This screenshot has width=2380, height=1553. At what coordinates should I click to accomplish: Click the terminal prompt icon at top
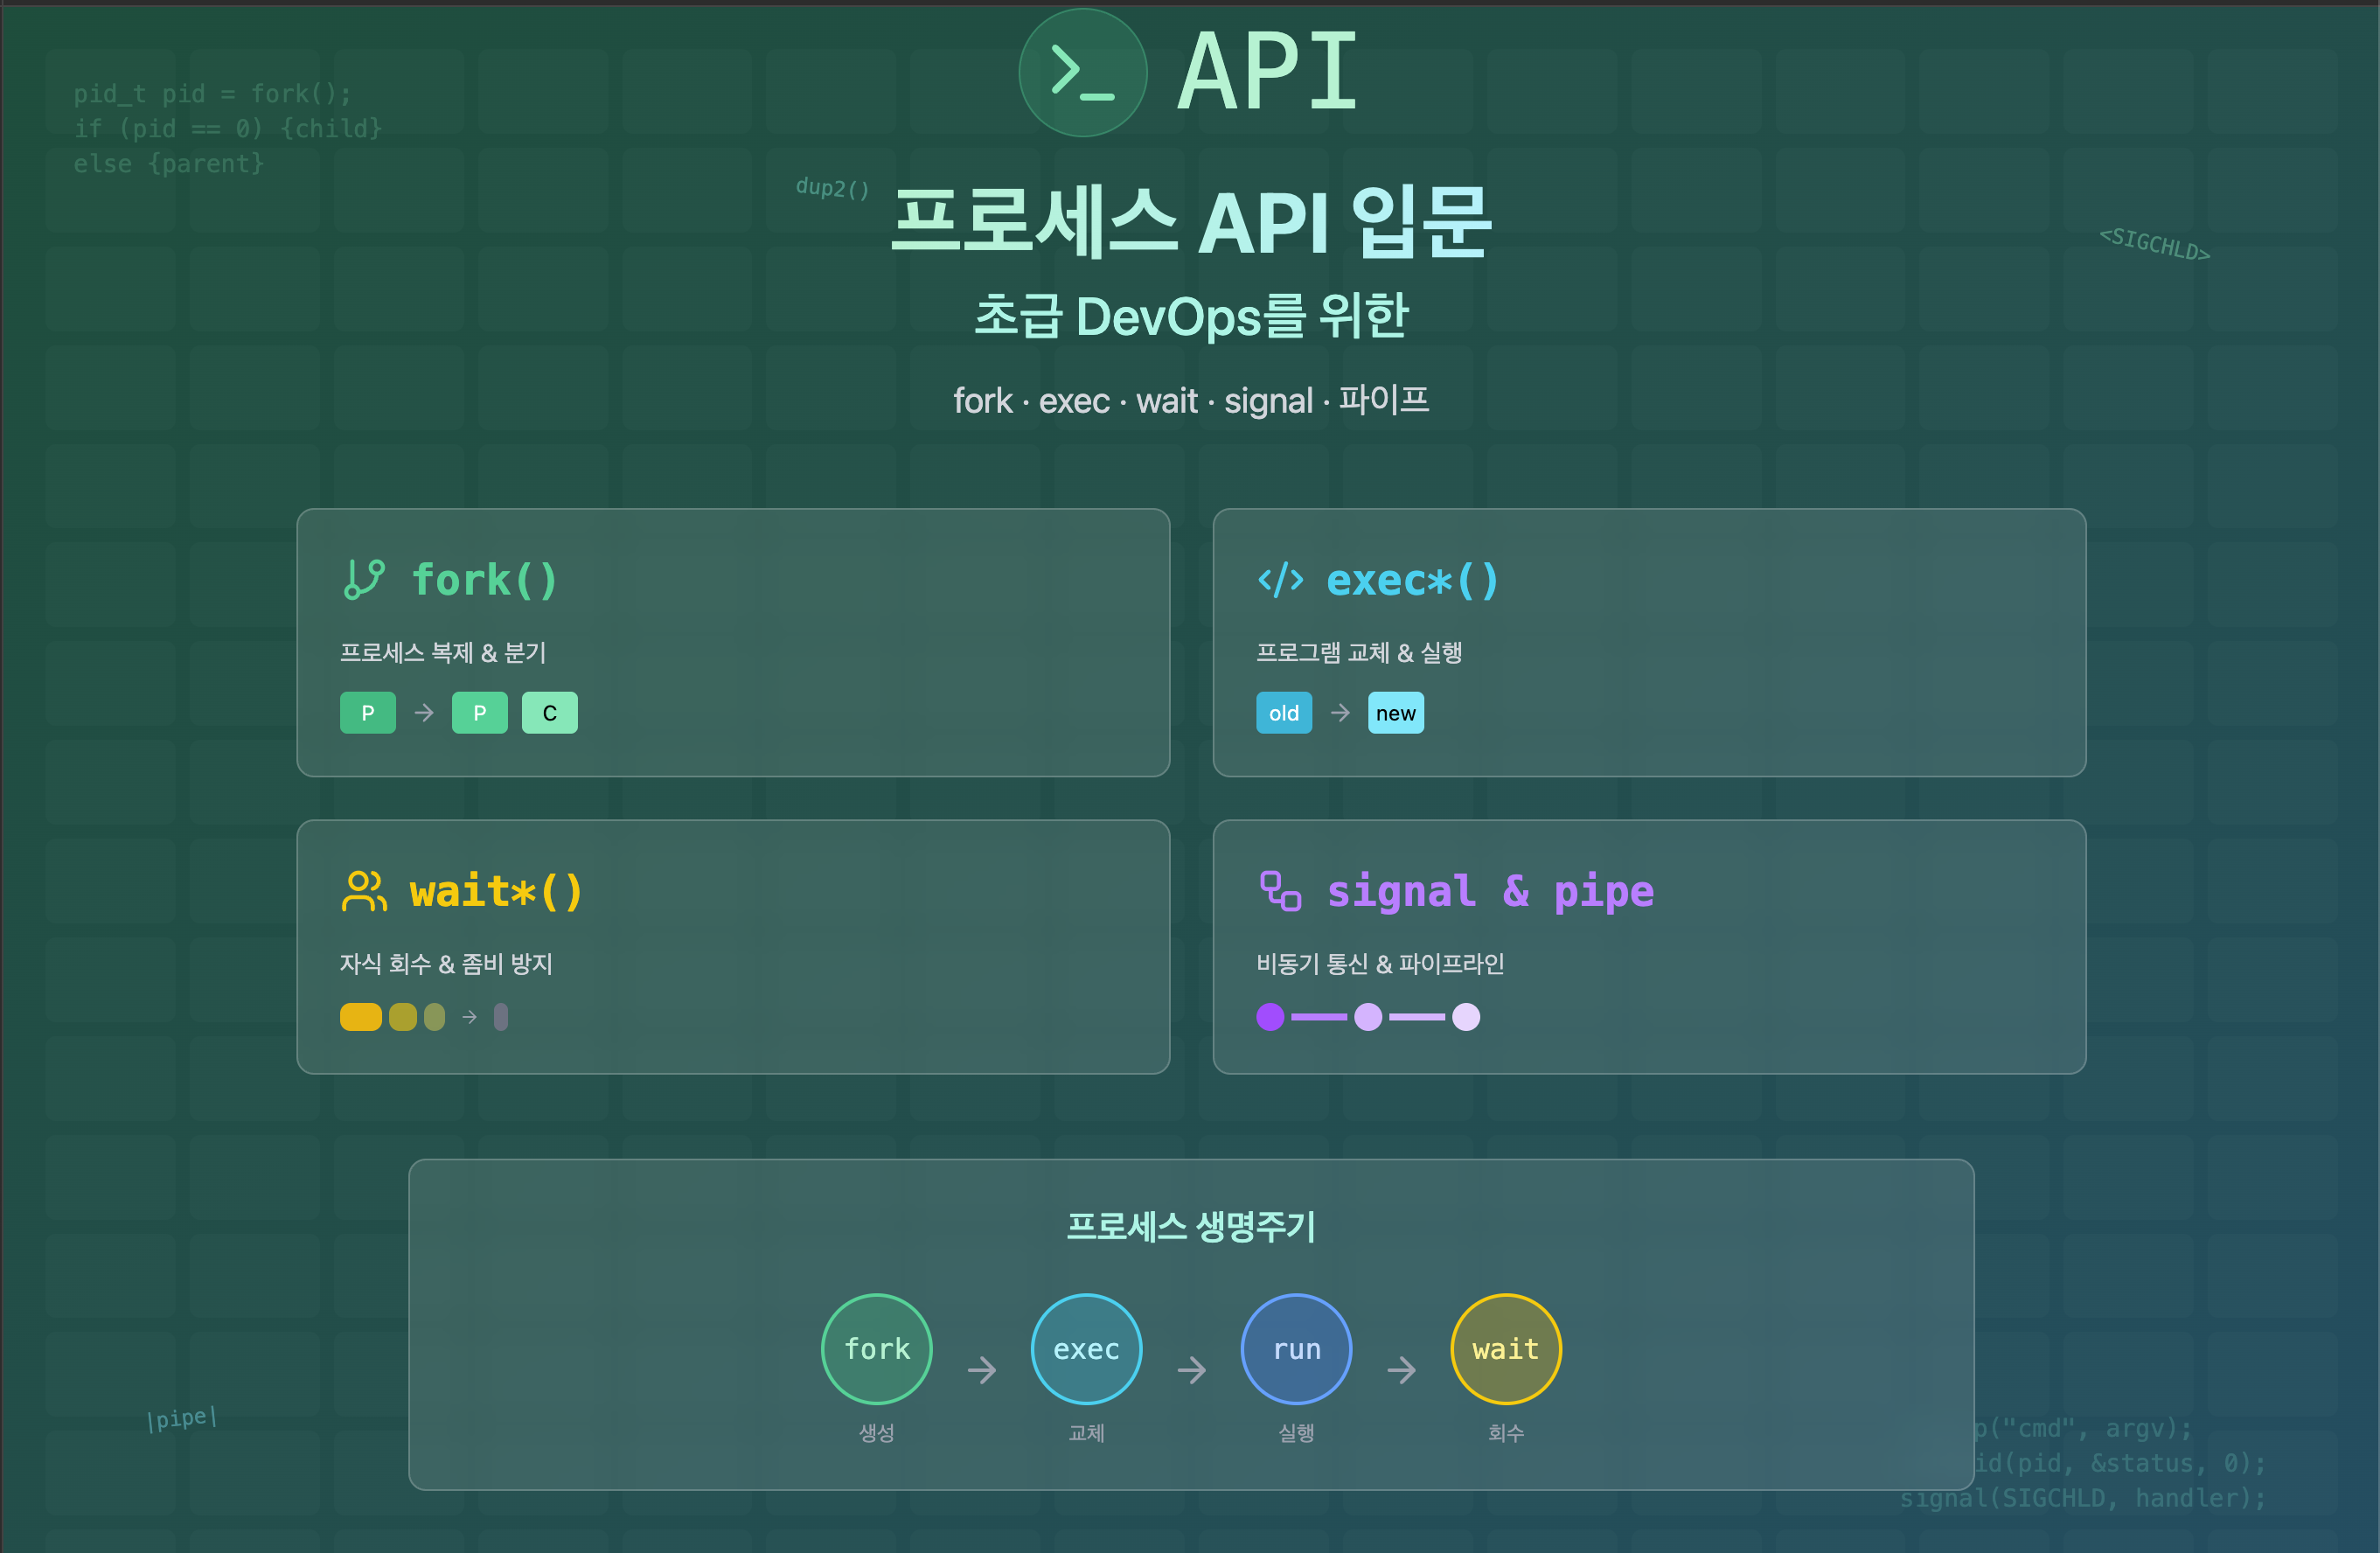[1082, 73]
